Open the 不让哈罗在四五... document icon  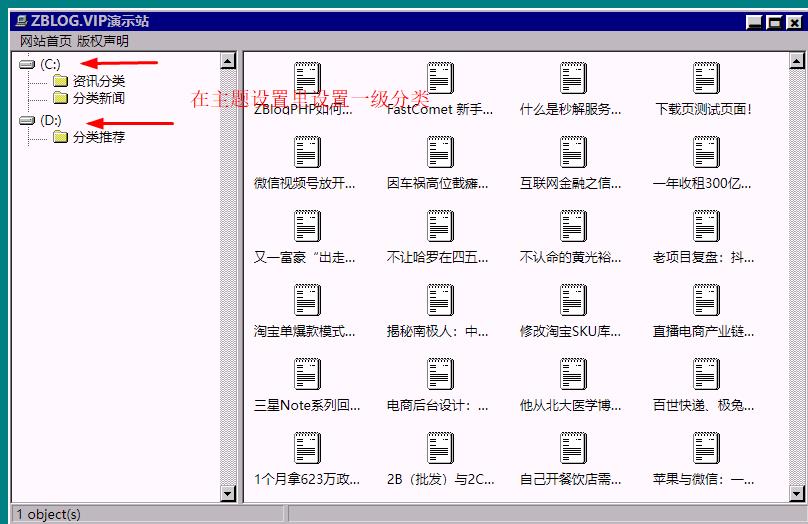(440, 226)
